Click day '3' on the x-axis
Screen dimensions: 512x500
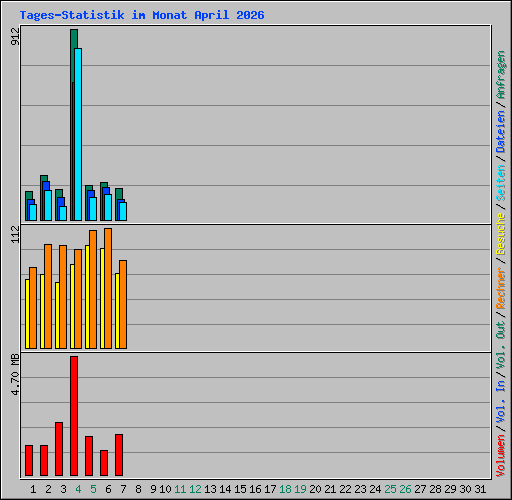point(63,489)
